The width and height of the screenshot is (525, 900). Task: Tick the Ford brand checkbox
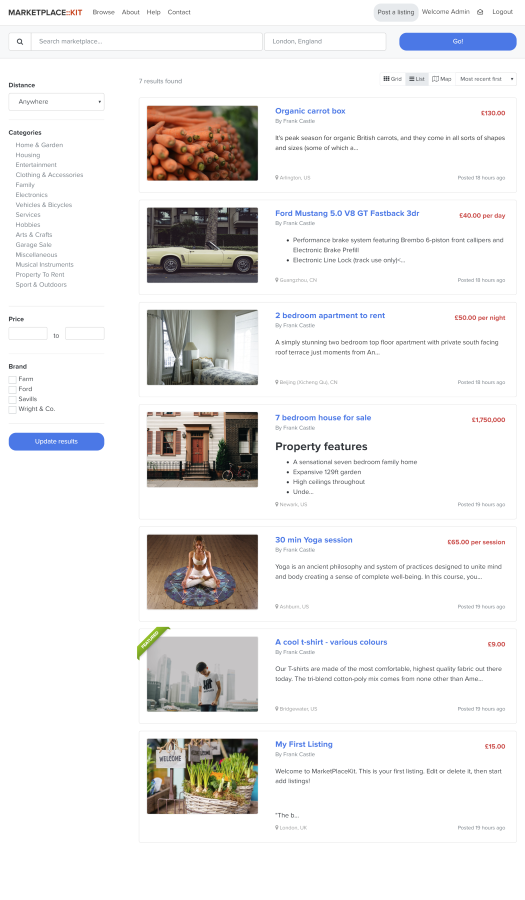coord(12,389)
